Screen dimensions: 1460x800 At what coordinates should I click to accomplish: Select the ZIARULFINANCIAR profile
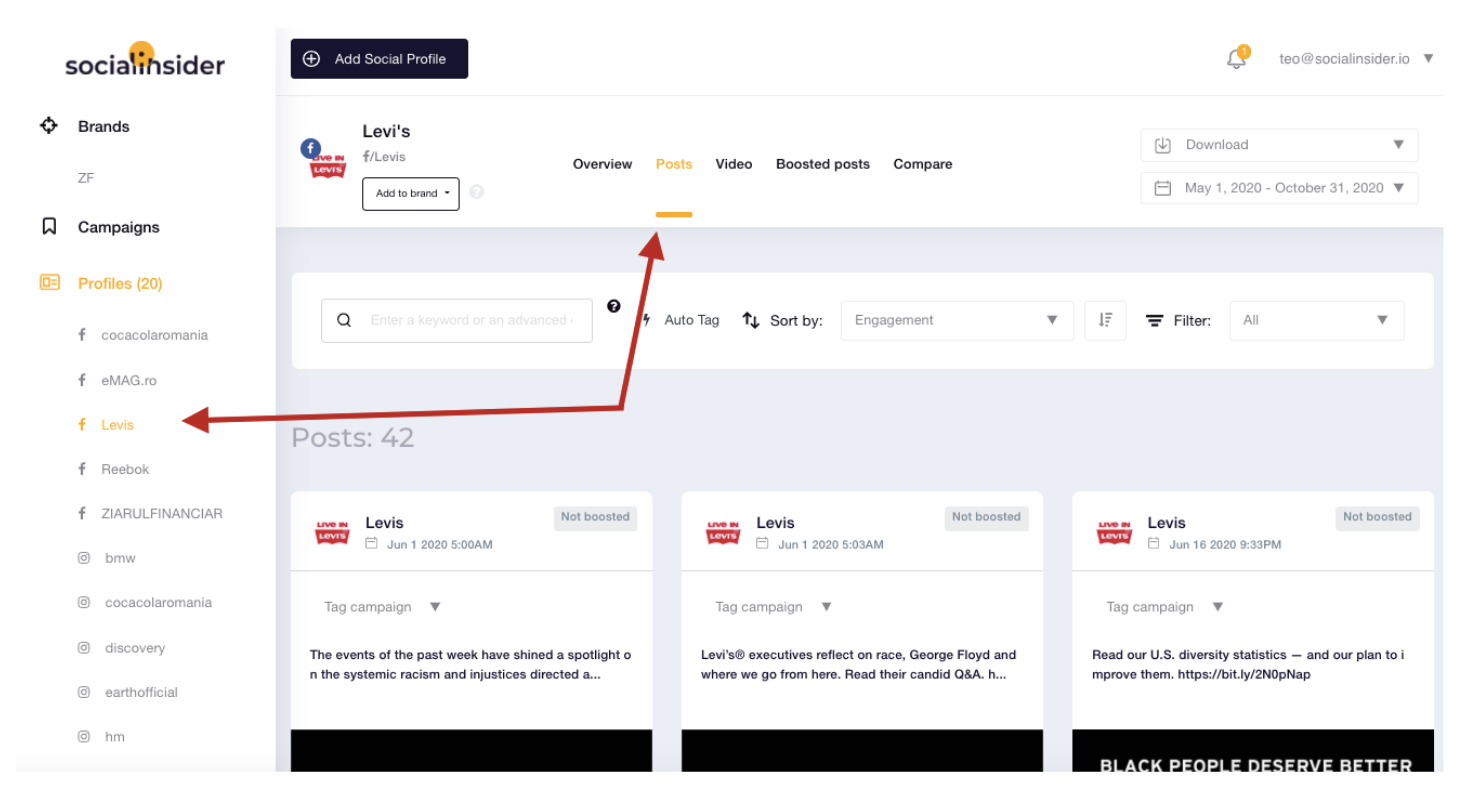(x=162, y=513)
